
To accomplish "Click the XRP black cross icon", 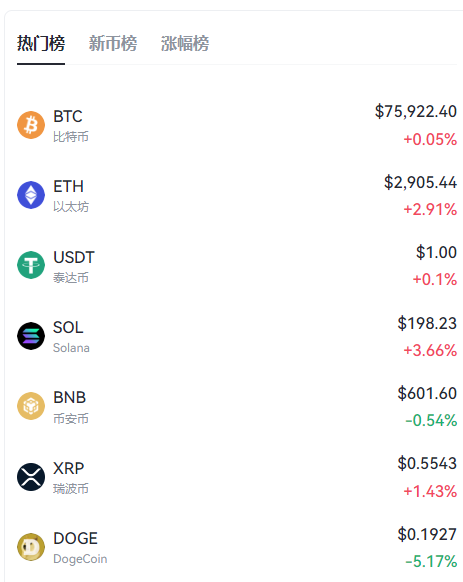I will (x=31, y=477).
